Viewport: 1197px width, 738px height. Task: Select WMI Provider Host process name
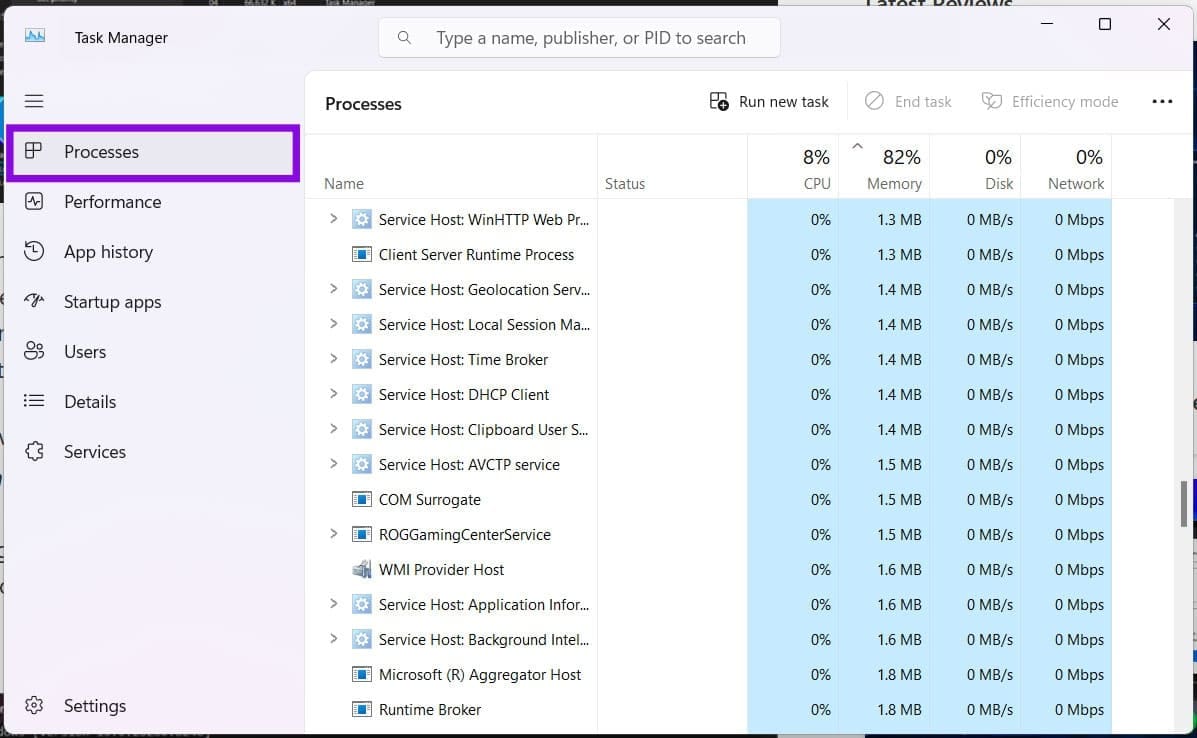point(441,570)
